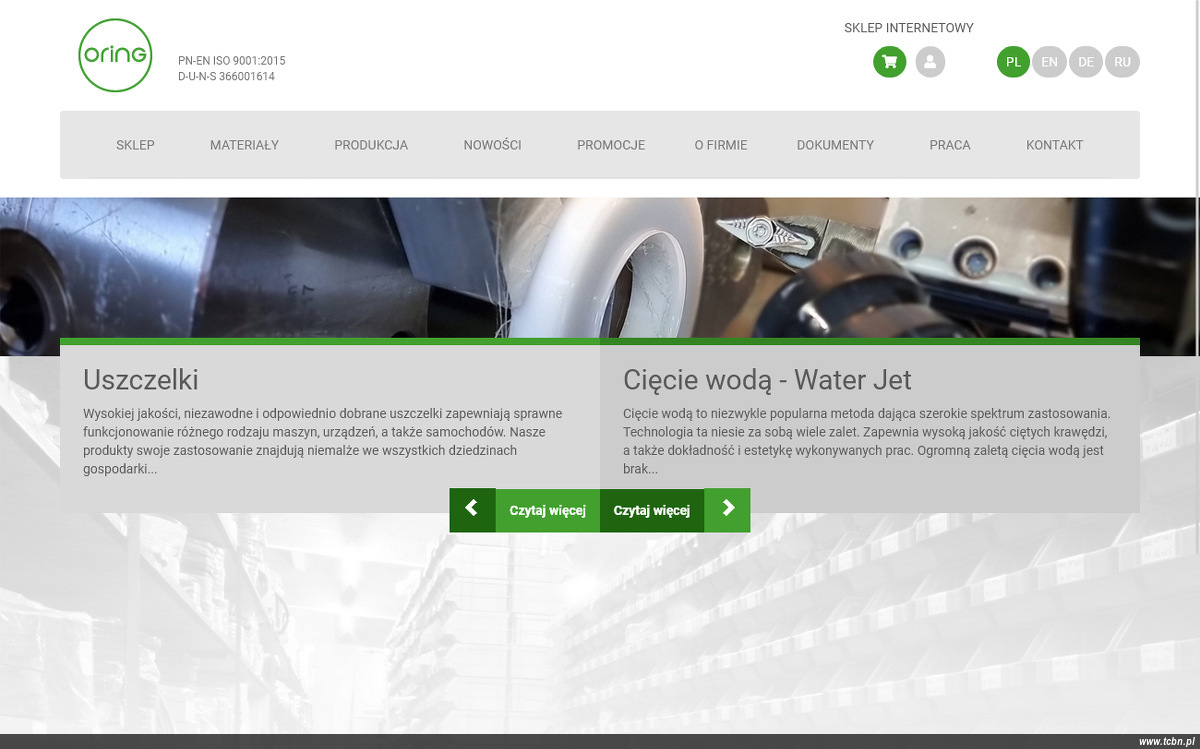Viewport: 1200px width, 749px height.
Task: Click the Oring logo
Action: 115,55
